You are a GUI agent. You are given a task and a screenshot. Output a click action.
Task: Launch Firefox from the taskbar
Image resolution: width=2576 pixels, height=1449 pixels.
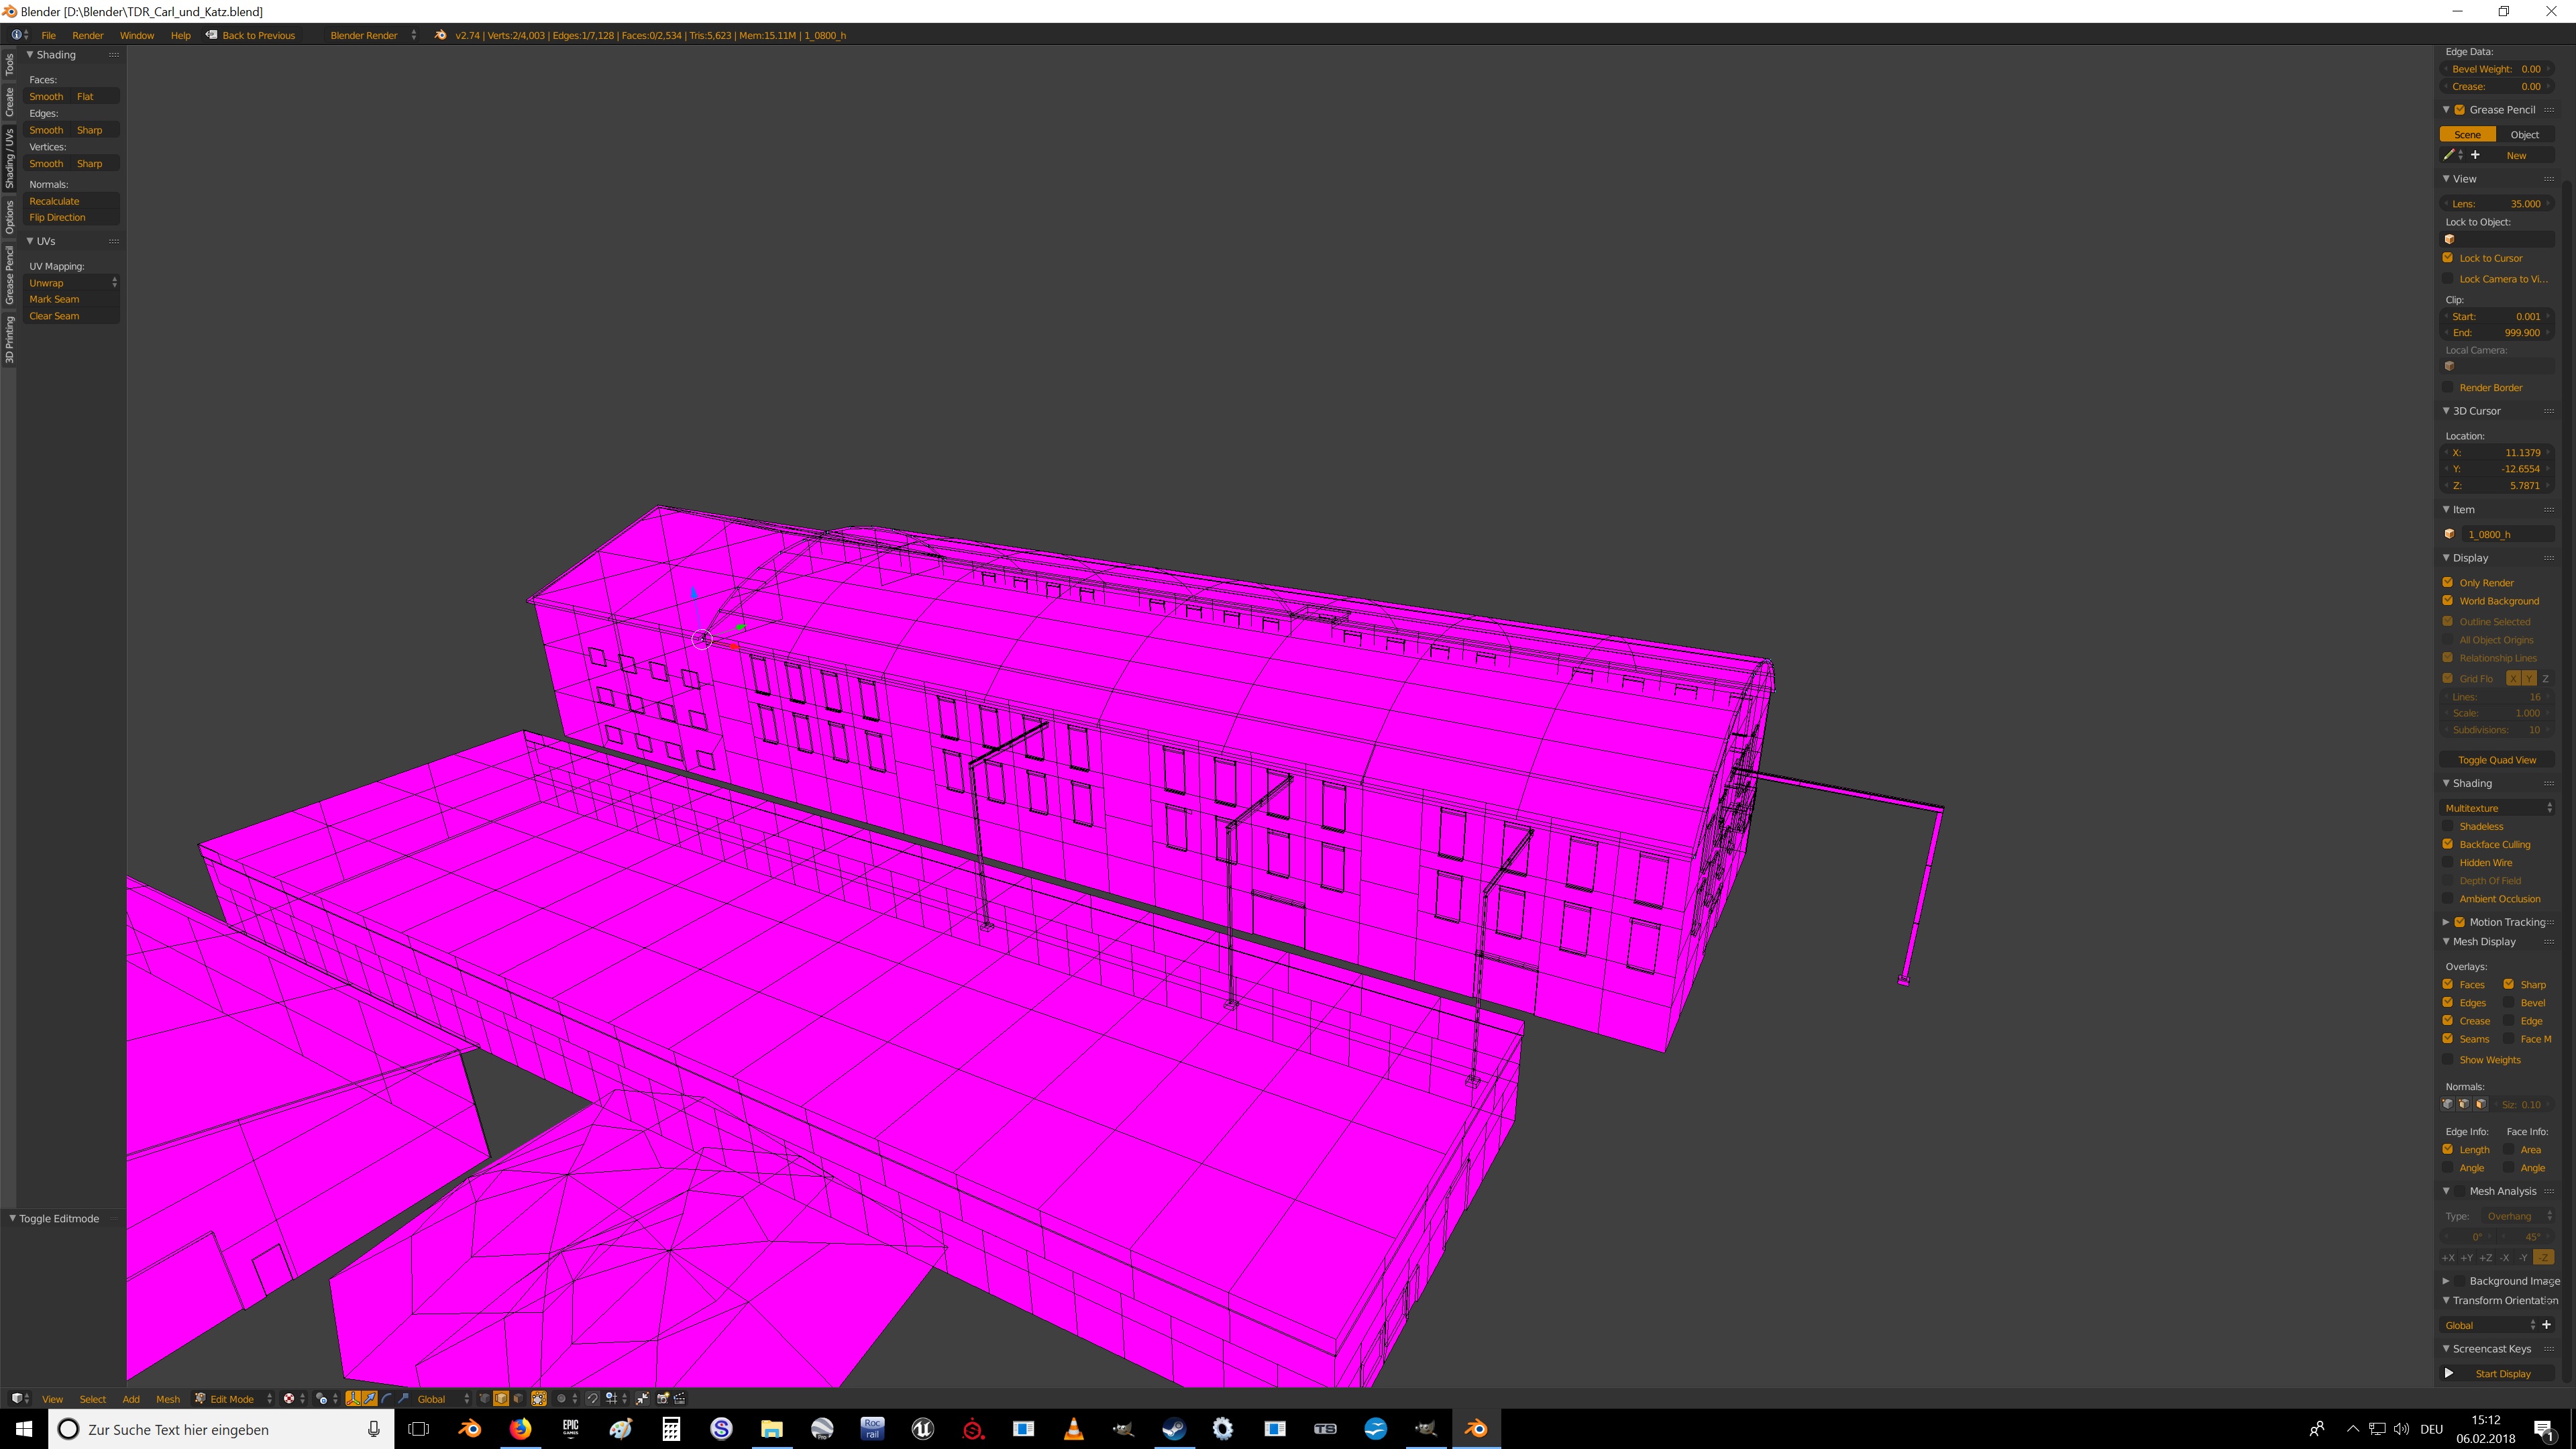click(520, 1429)
